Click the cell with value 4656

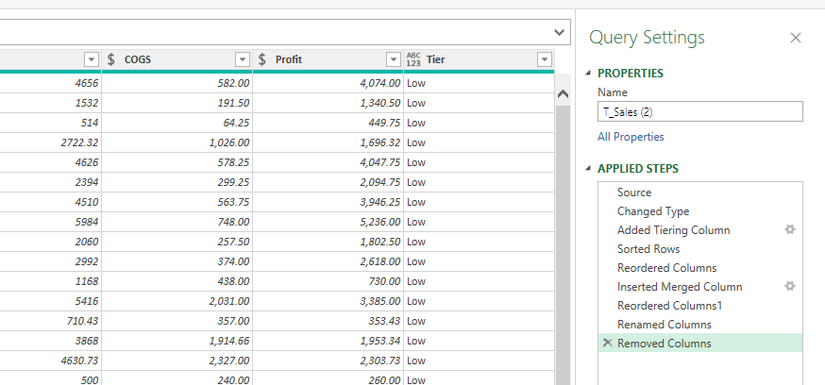coord(51,83)
